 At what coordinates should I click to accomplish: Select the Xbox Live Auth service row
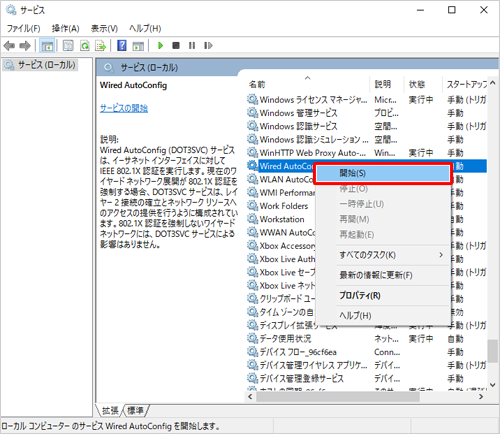(x=281, y=259)
